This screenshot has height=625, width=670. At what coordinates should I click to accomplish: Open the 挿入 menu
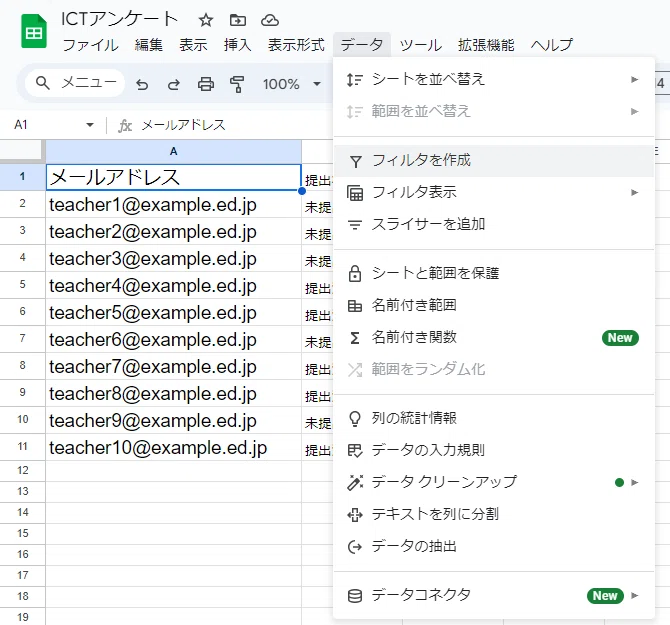point(238,45)
